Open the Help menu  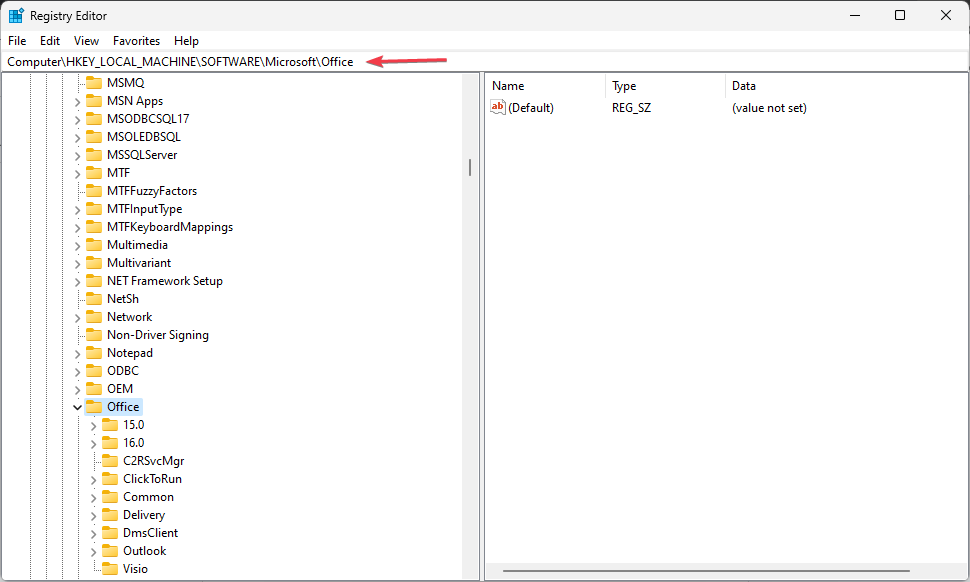click(186, 41)
